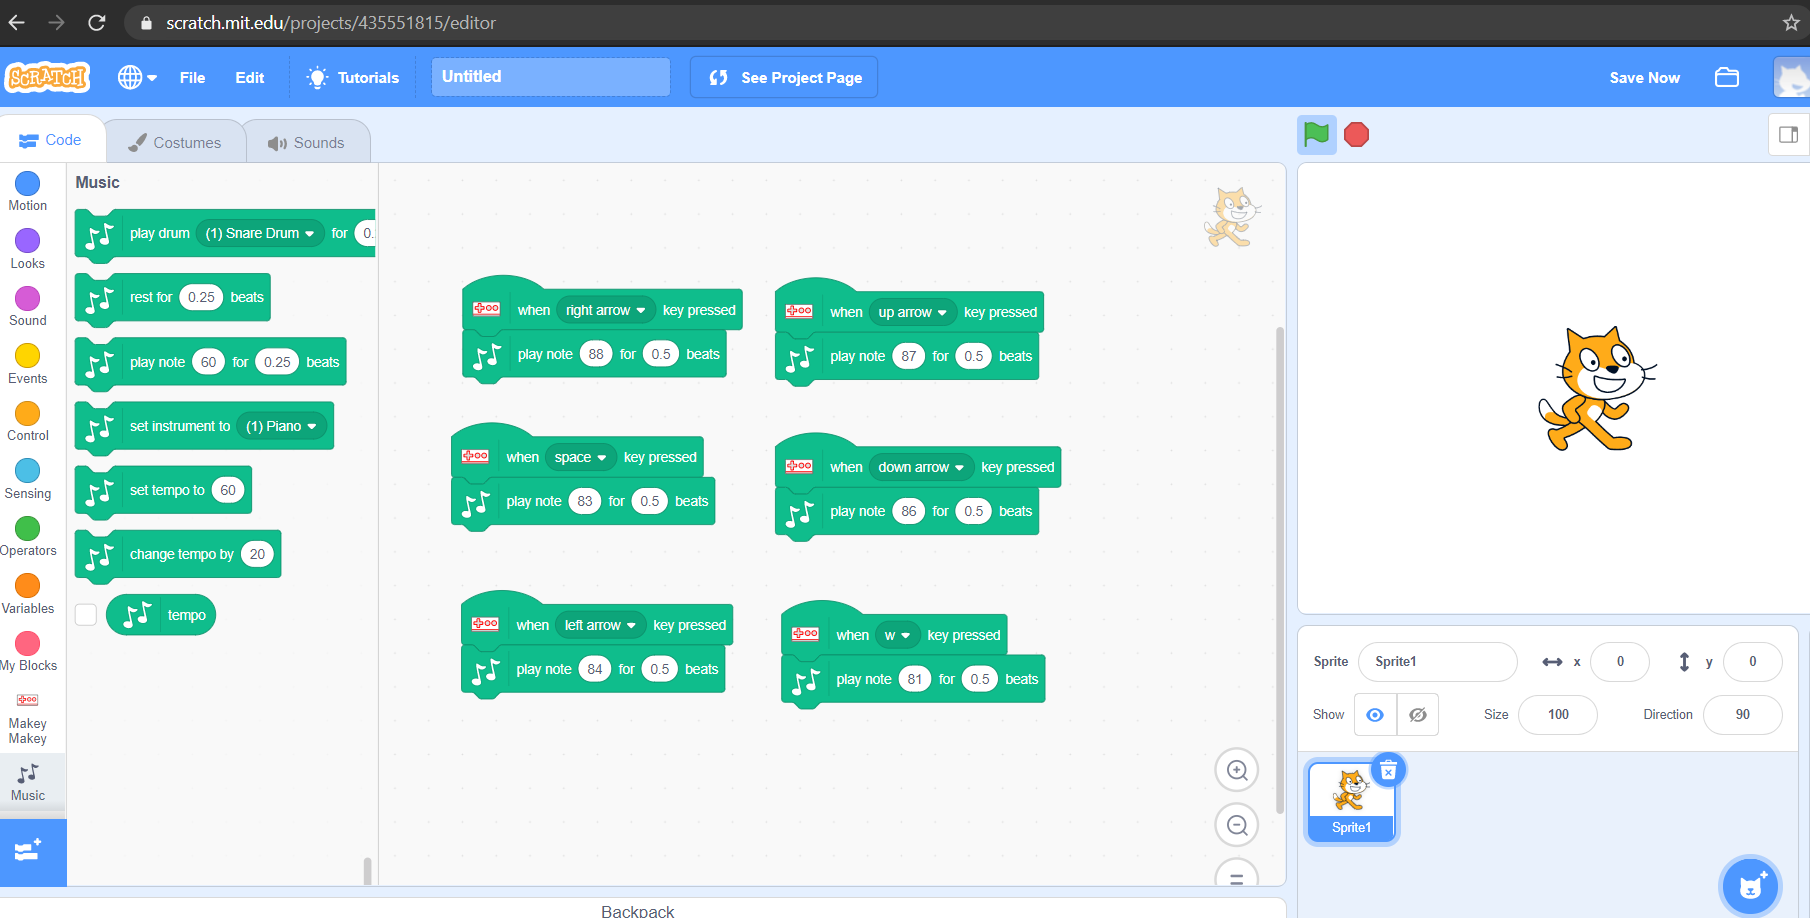The image size is (1810, 918).
Task: Click the project title field
Action: (x=551, y=77)
